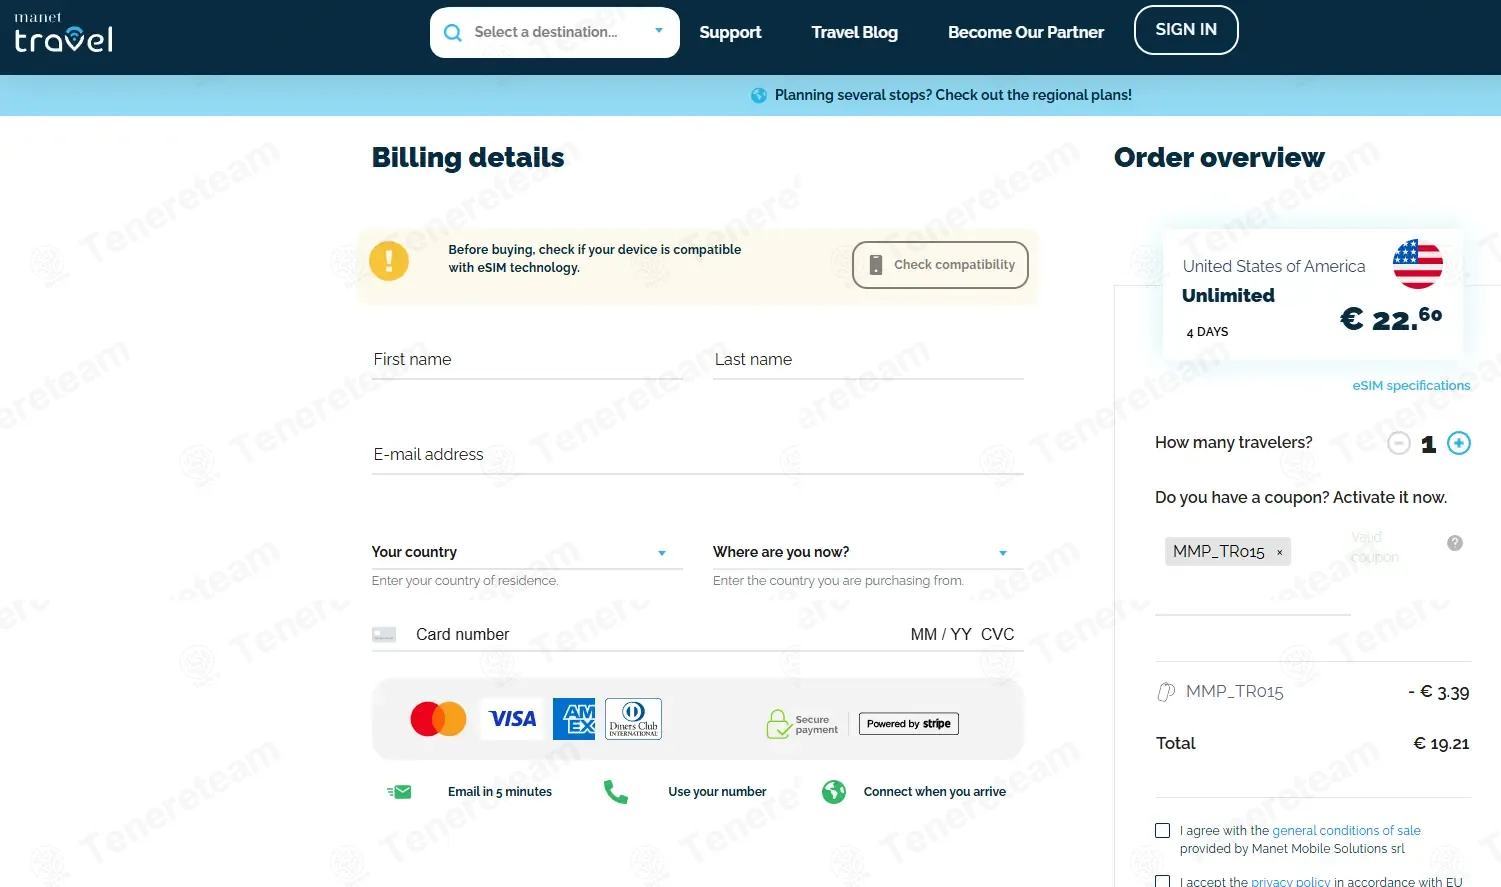Screen dimensions: 1501x887
Task: Decrease travelers with the minus button
Action: tap(1399, 443)
